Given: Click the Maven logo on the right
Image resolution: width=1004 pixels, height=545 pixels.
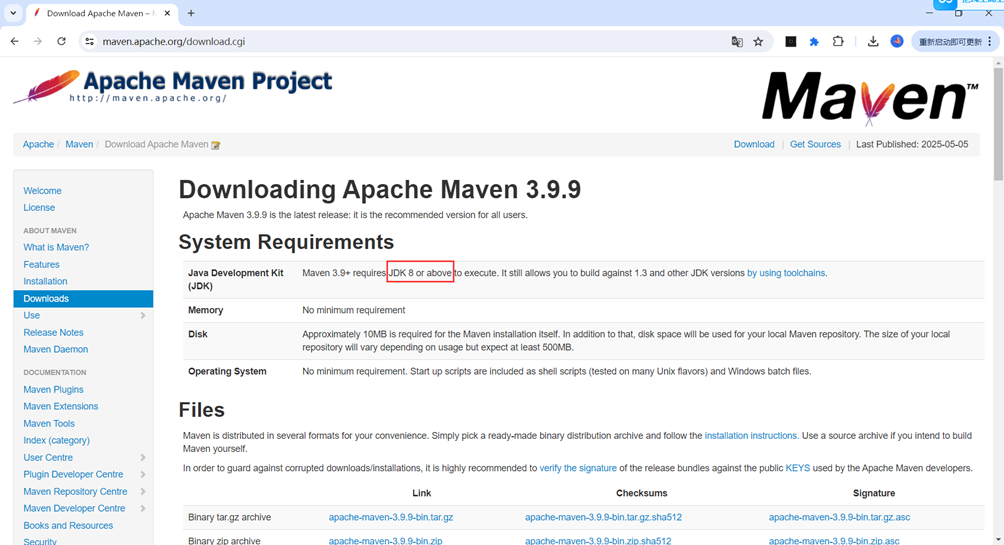Looking at the screenshot, I should [870, 97].
